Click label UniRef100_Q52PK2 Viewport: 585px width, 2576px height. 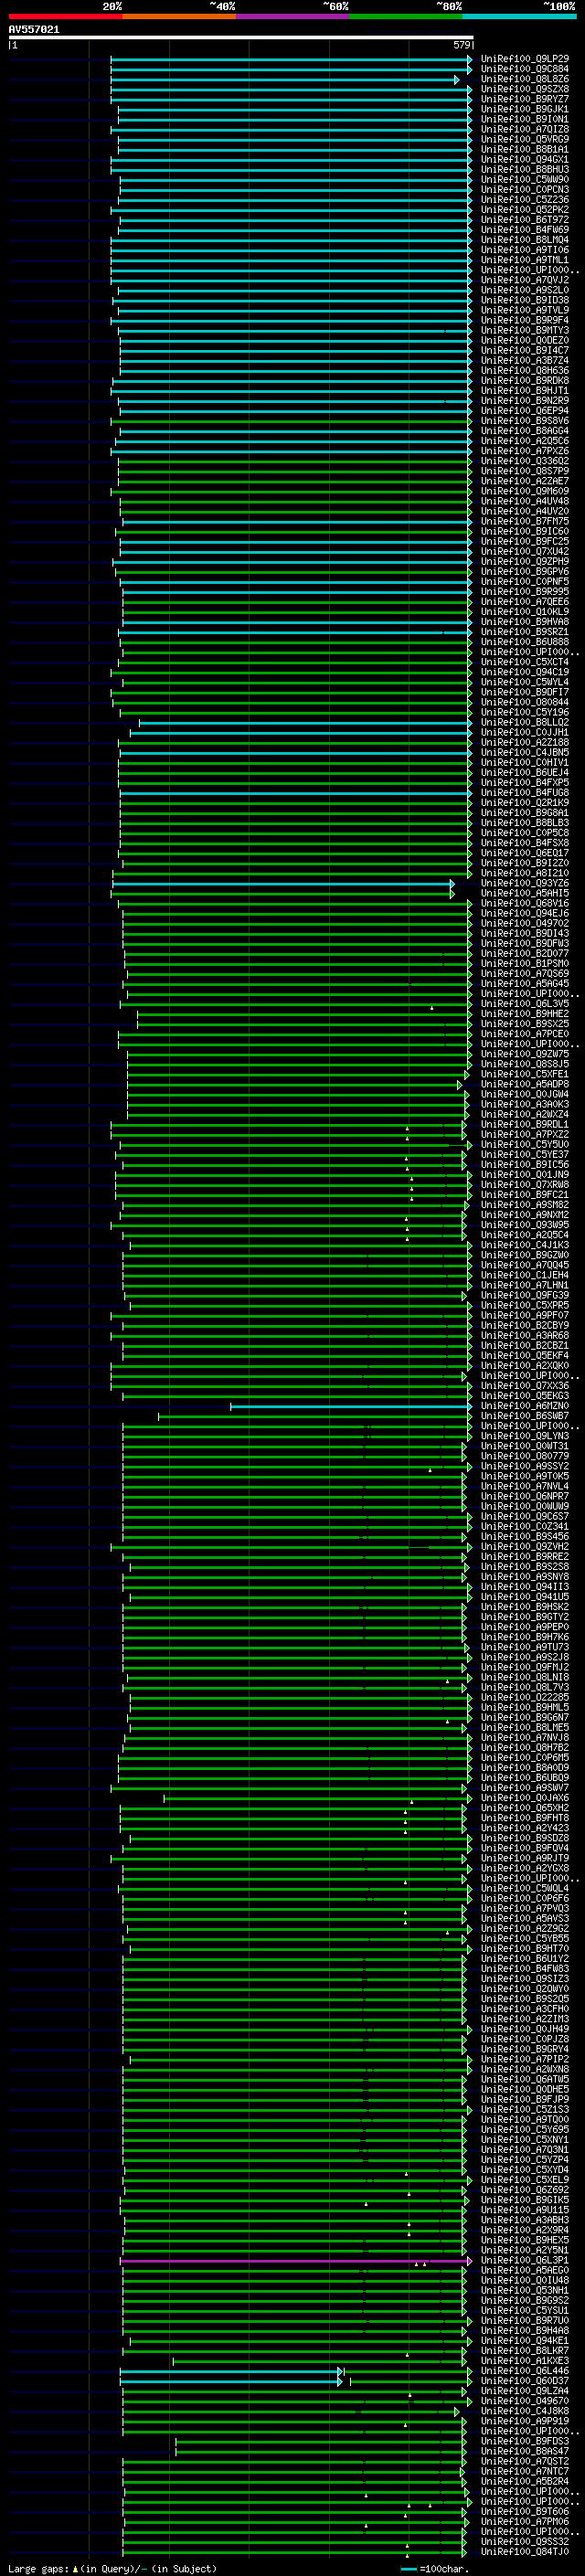coord(525,210)
